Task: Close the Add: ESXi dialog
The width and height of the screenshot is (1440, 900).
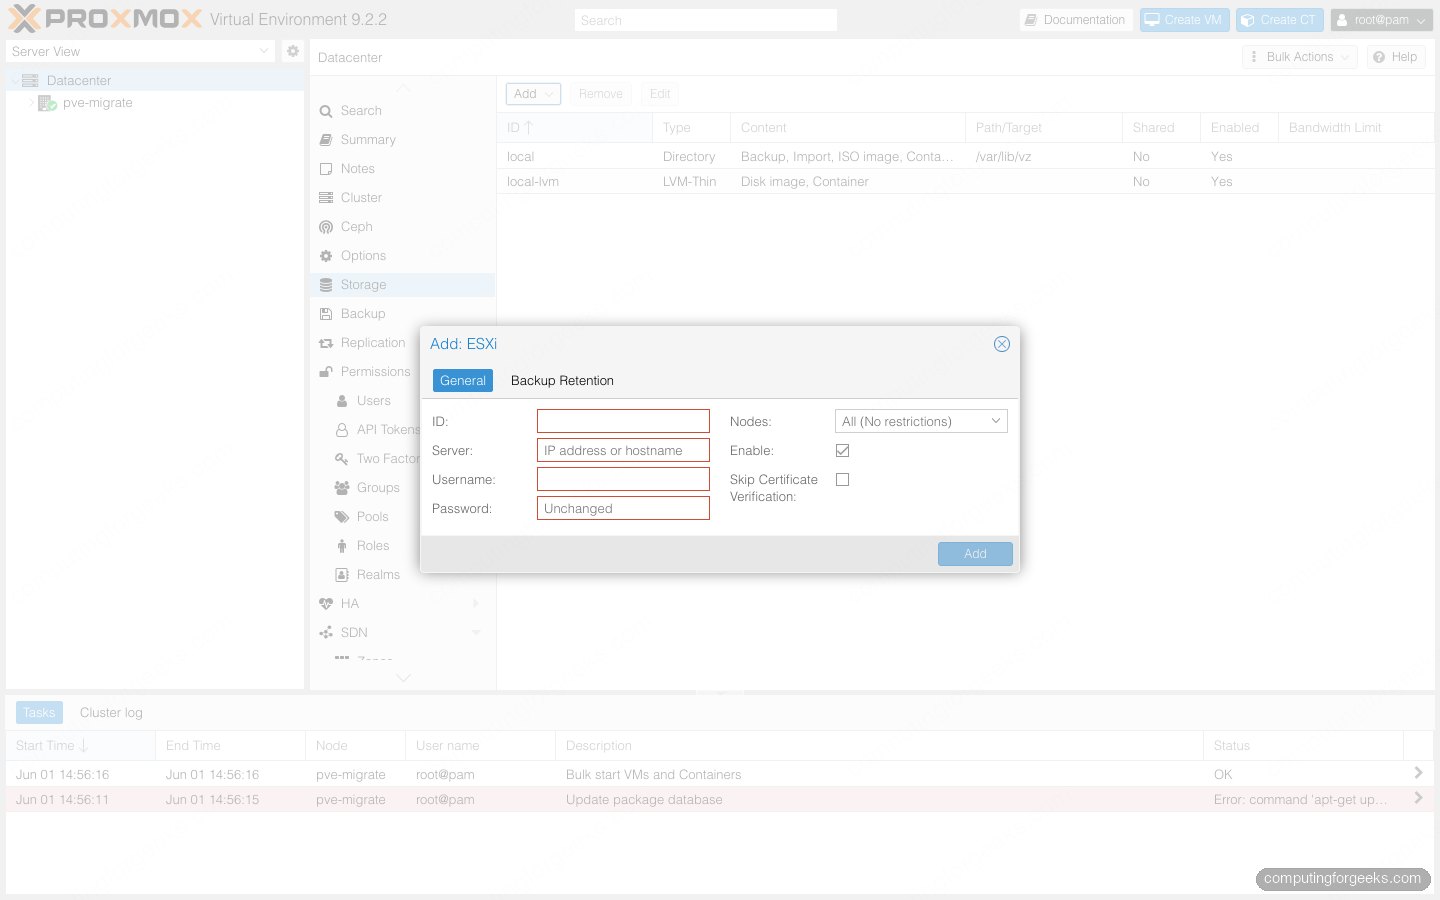Action: pyautogui.click(x=1001, y=344)
